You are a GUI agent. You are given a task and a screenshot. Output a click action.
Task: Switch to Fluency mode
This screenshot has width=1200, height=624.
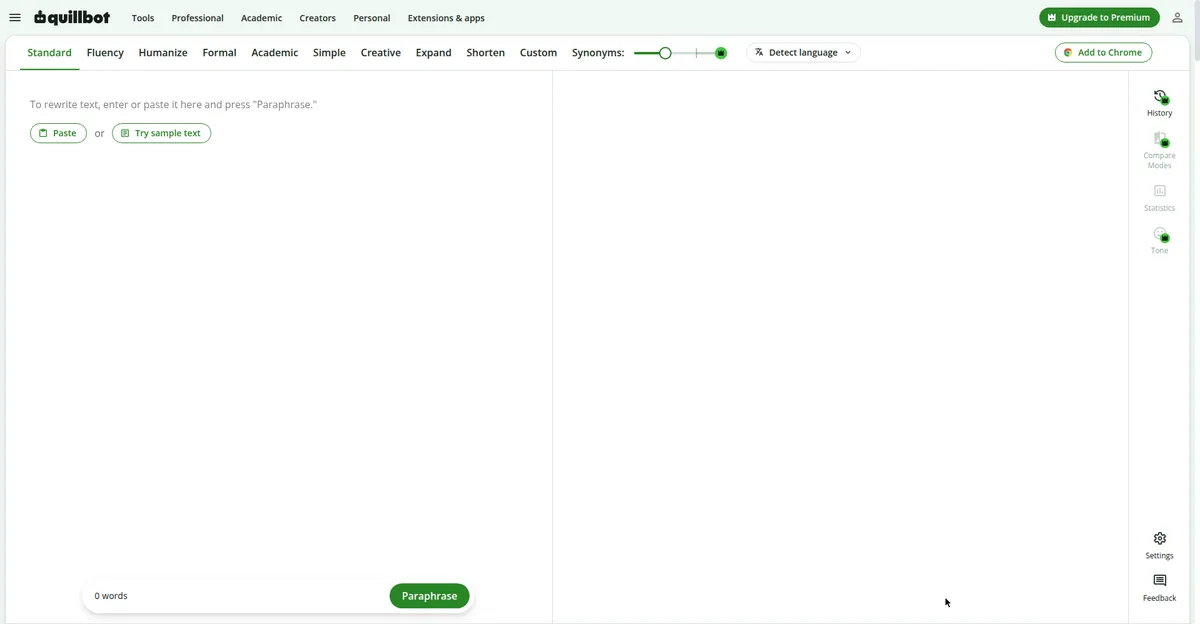tap(105, 53)
